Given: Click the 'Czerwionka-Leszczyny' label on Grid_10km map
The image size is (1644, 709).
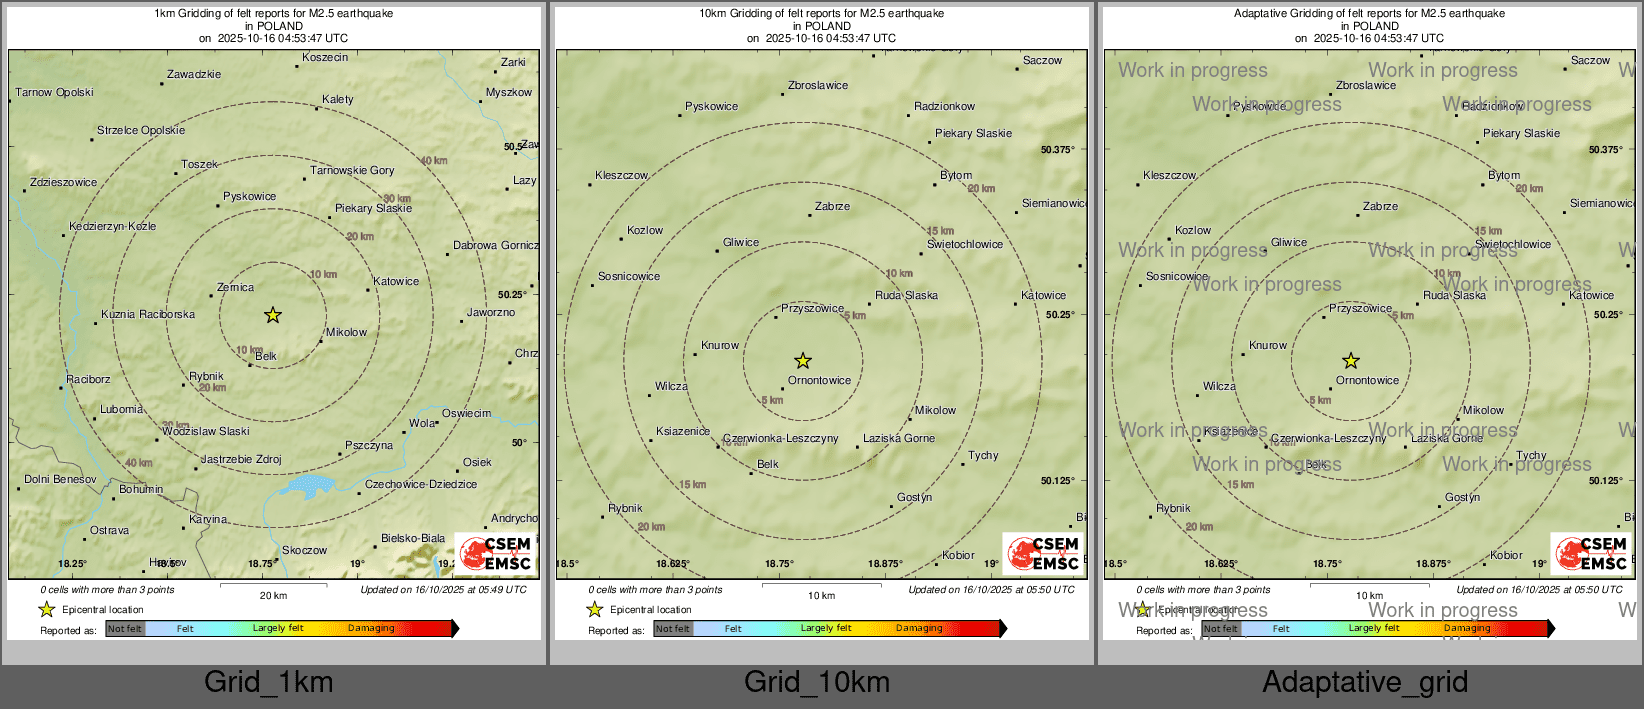Looking at the screenshot, I should coord(781,439).
